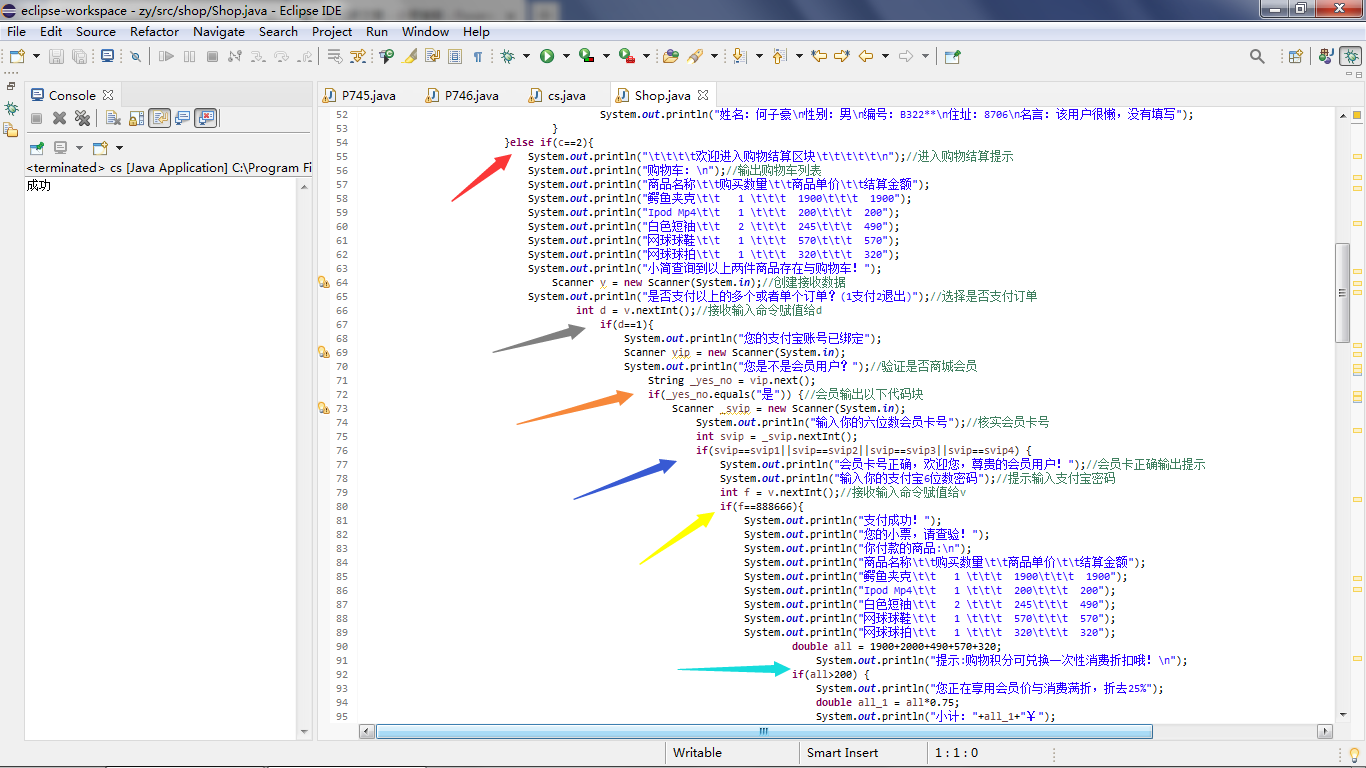Click Remove Launch X icon in Console
Viewport: 1366px width, 768px height.
click(x=59, y=118)
